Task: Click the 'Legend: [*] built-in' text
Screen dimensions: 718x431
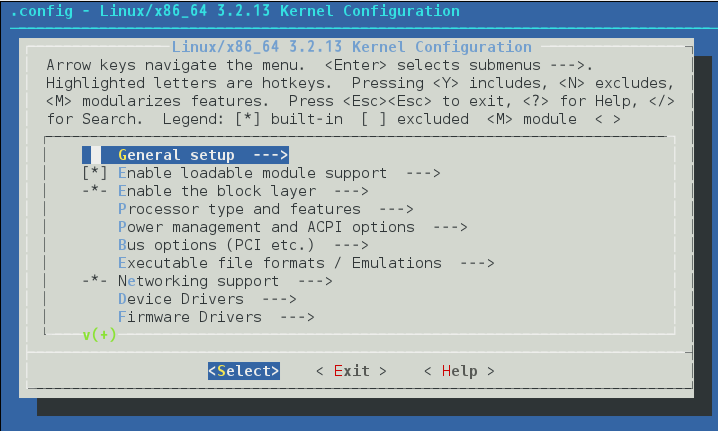Action: tap(252, 119)
